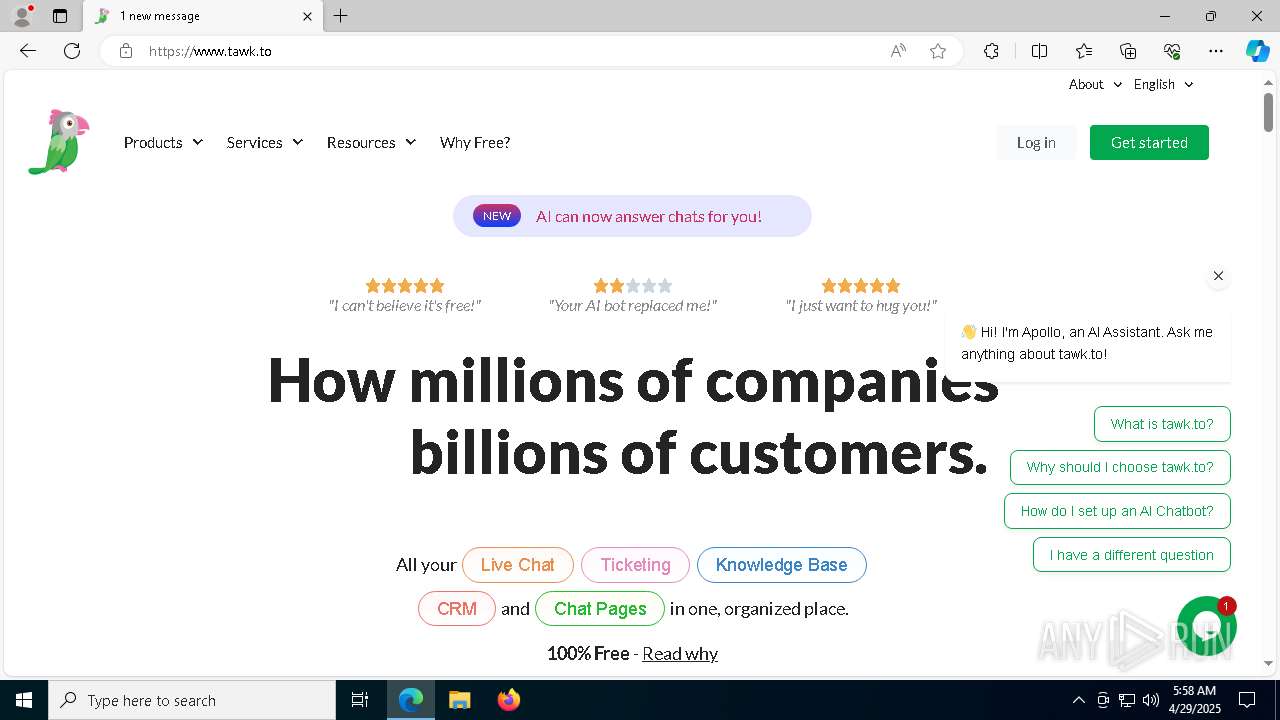Viewport: 1280px width, 720px height.
Task: Toggle split screen icon
Action: click(1039, 51)
